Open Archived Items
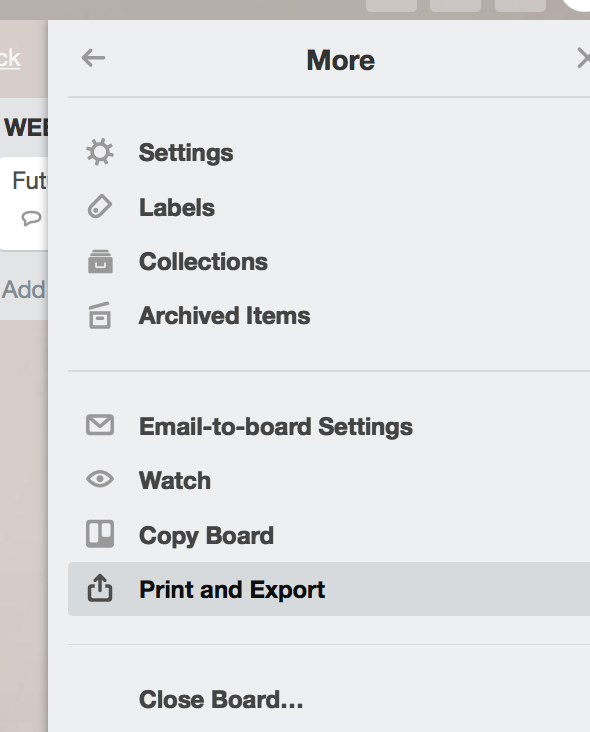The height and width of the screenshot is (732, 590). click(x=329, y=316)
